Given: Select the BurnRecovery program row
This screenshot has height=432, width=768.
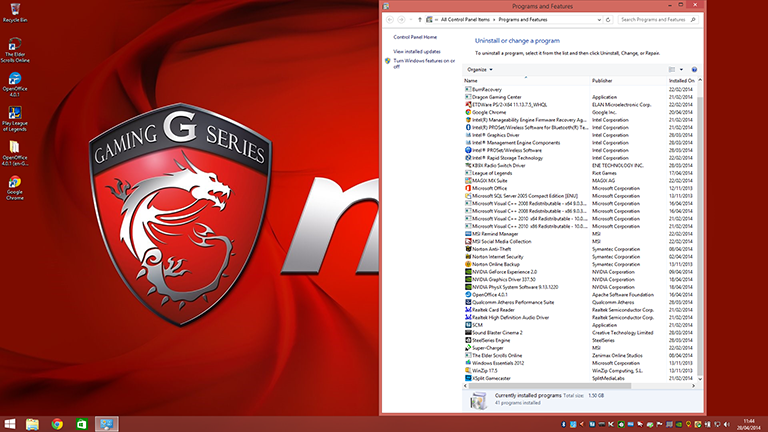Looking at the screenshot, I should [x=579, y=90].
